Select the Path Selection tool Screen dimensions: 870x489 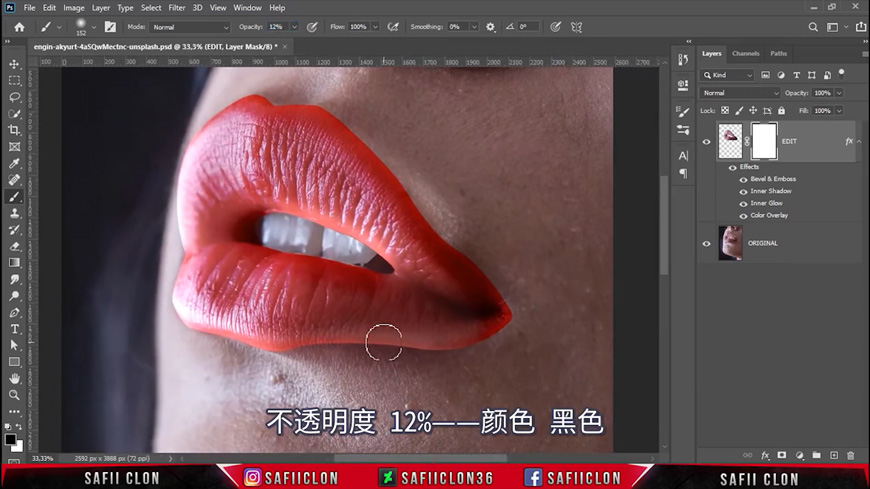coord(14,345)
